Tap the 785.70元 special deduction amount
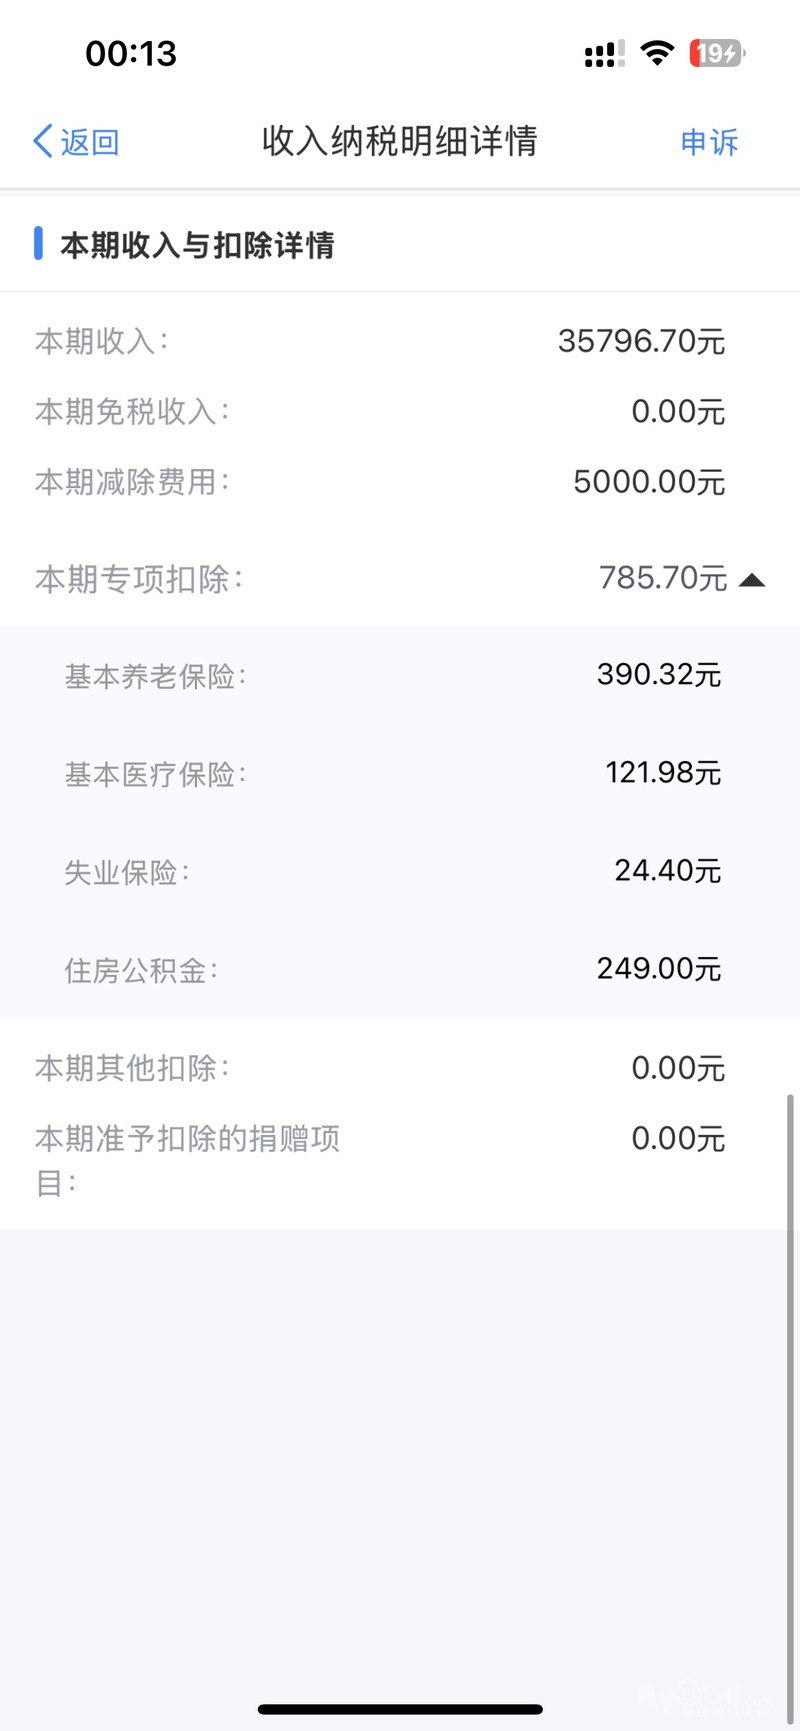The image size is (800, 1731). coord(662,578)
